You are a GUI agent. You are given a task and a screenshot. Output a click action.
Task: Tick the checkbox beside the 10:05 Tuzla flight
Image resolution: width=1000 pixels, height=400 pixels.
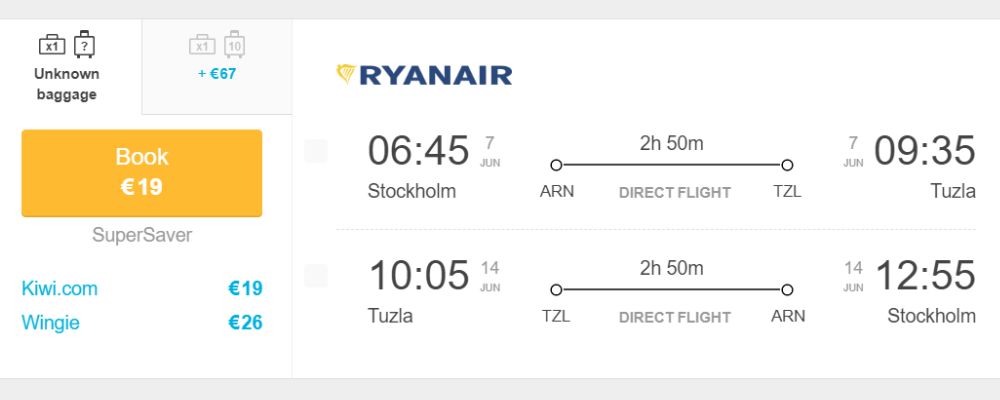[316, 276]
